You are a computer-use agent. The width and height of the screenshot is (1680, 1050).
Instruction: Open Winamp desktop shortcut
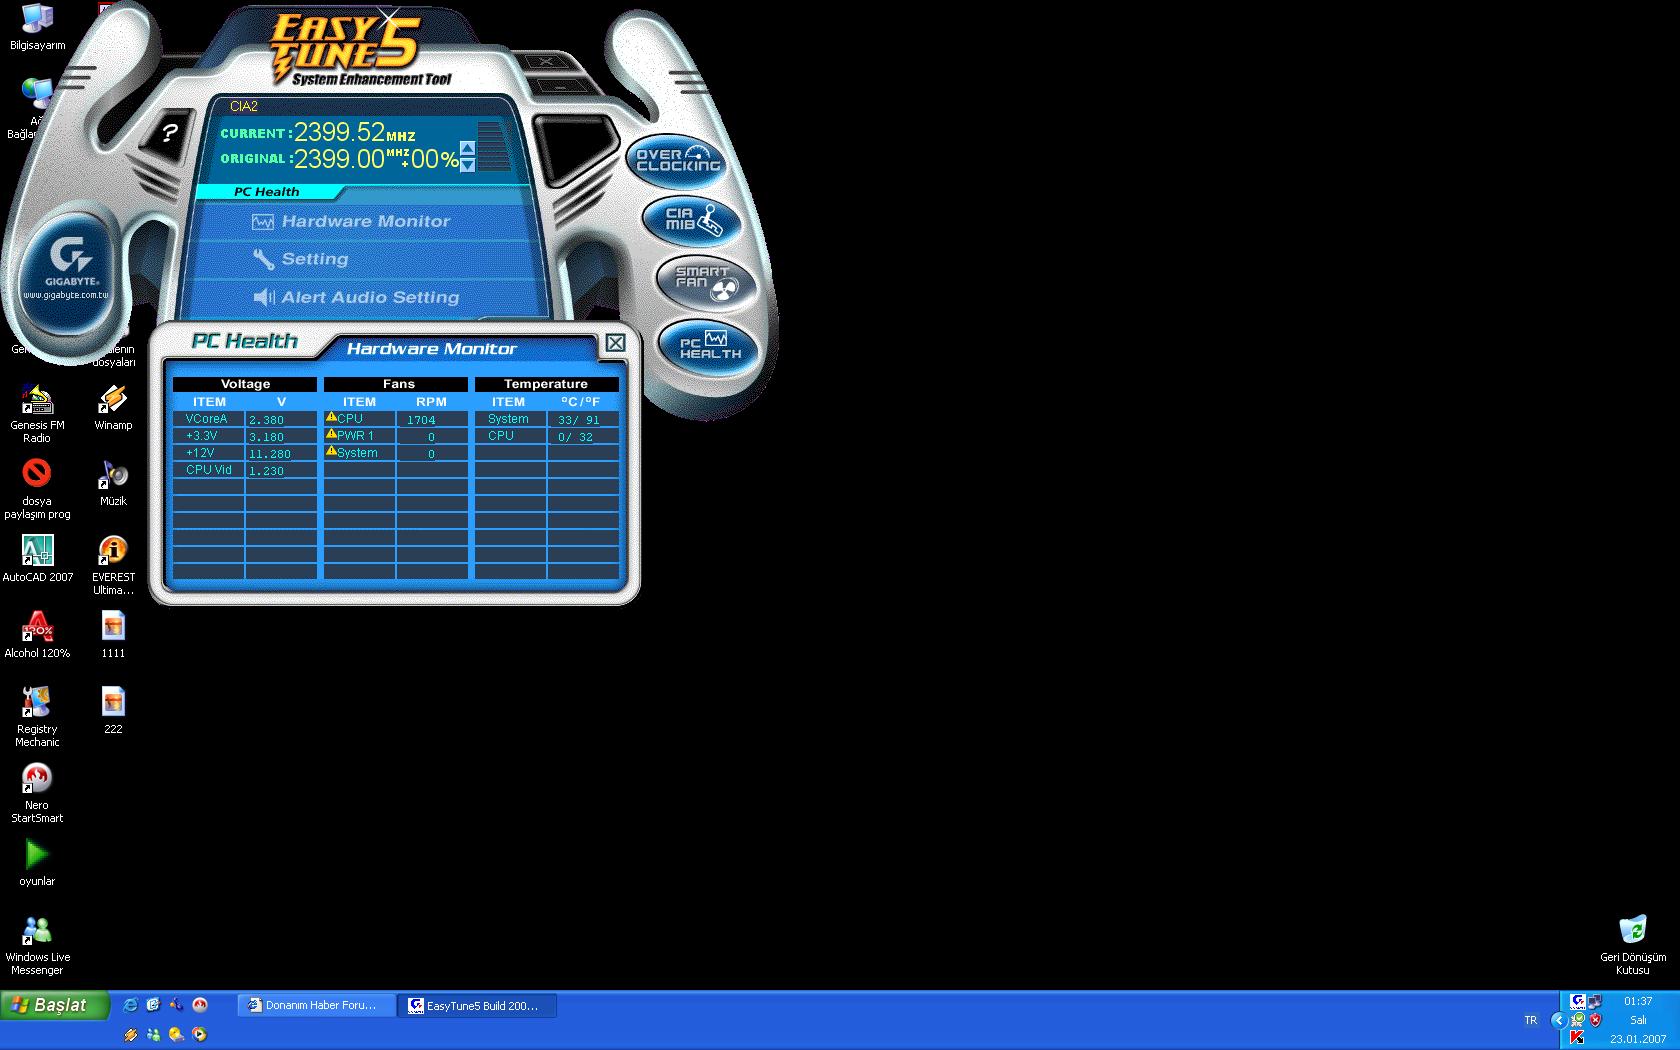click(113, 407)
